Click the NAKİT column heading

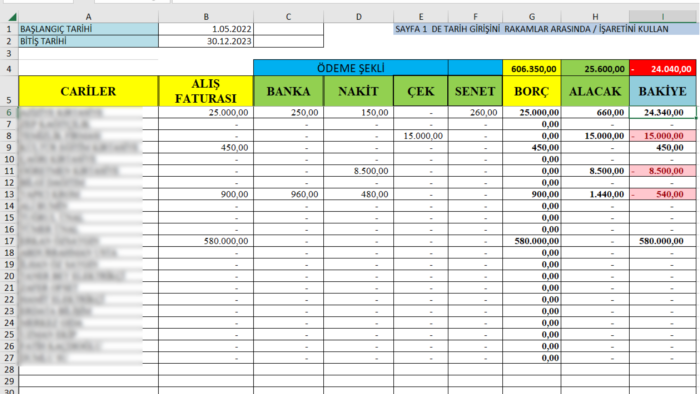point(358,91)
